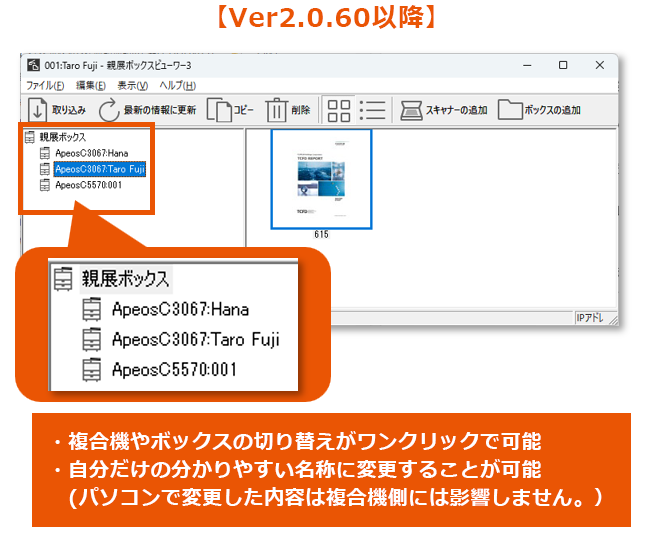Viewport: 652px width, 543px height.
Task: Switch to list view
Action: pos(372,110)
